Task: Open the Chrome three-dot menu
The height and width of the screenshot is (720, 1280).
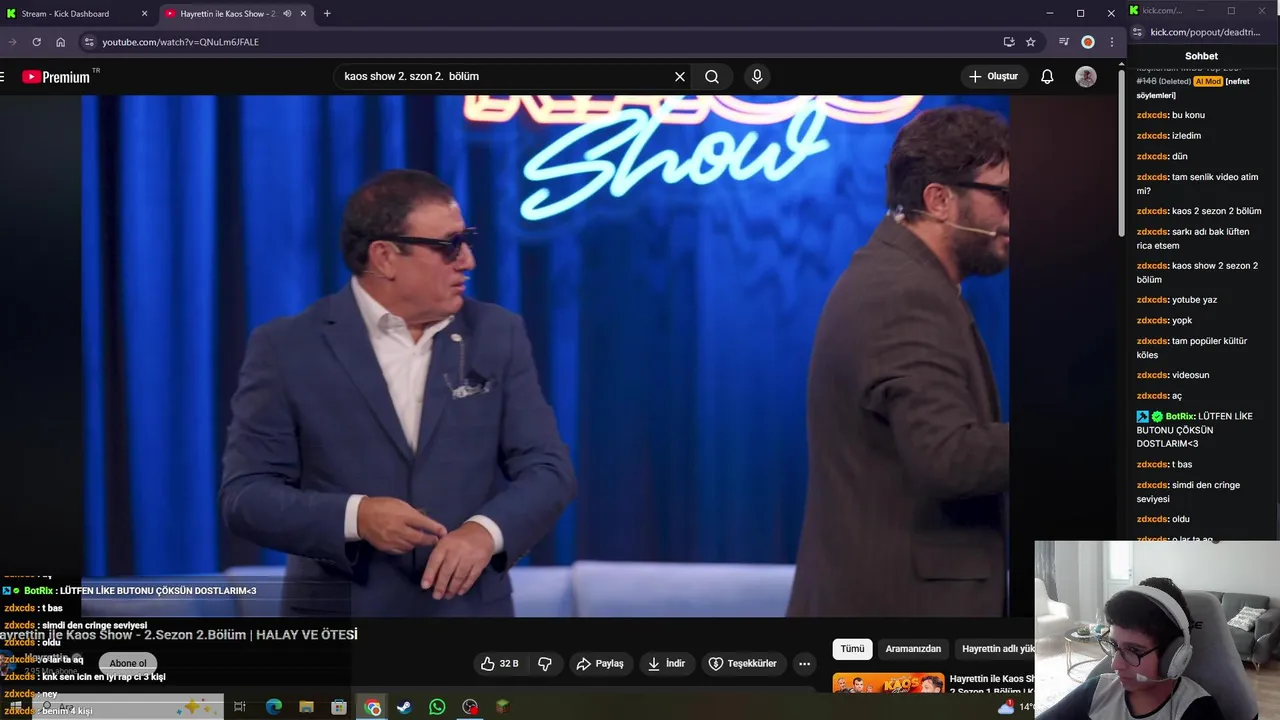Action: point(1112,42)
